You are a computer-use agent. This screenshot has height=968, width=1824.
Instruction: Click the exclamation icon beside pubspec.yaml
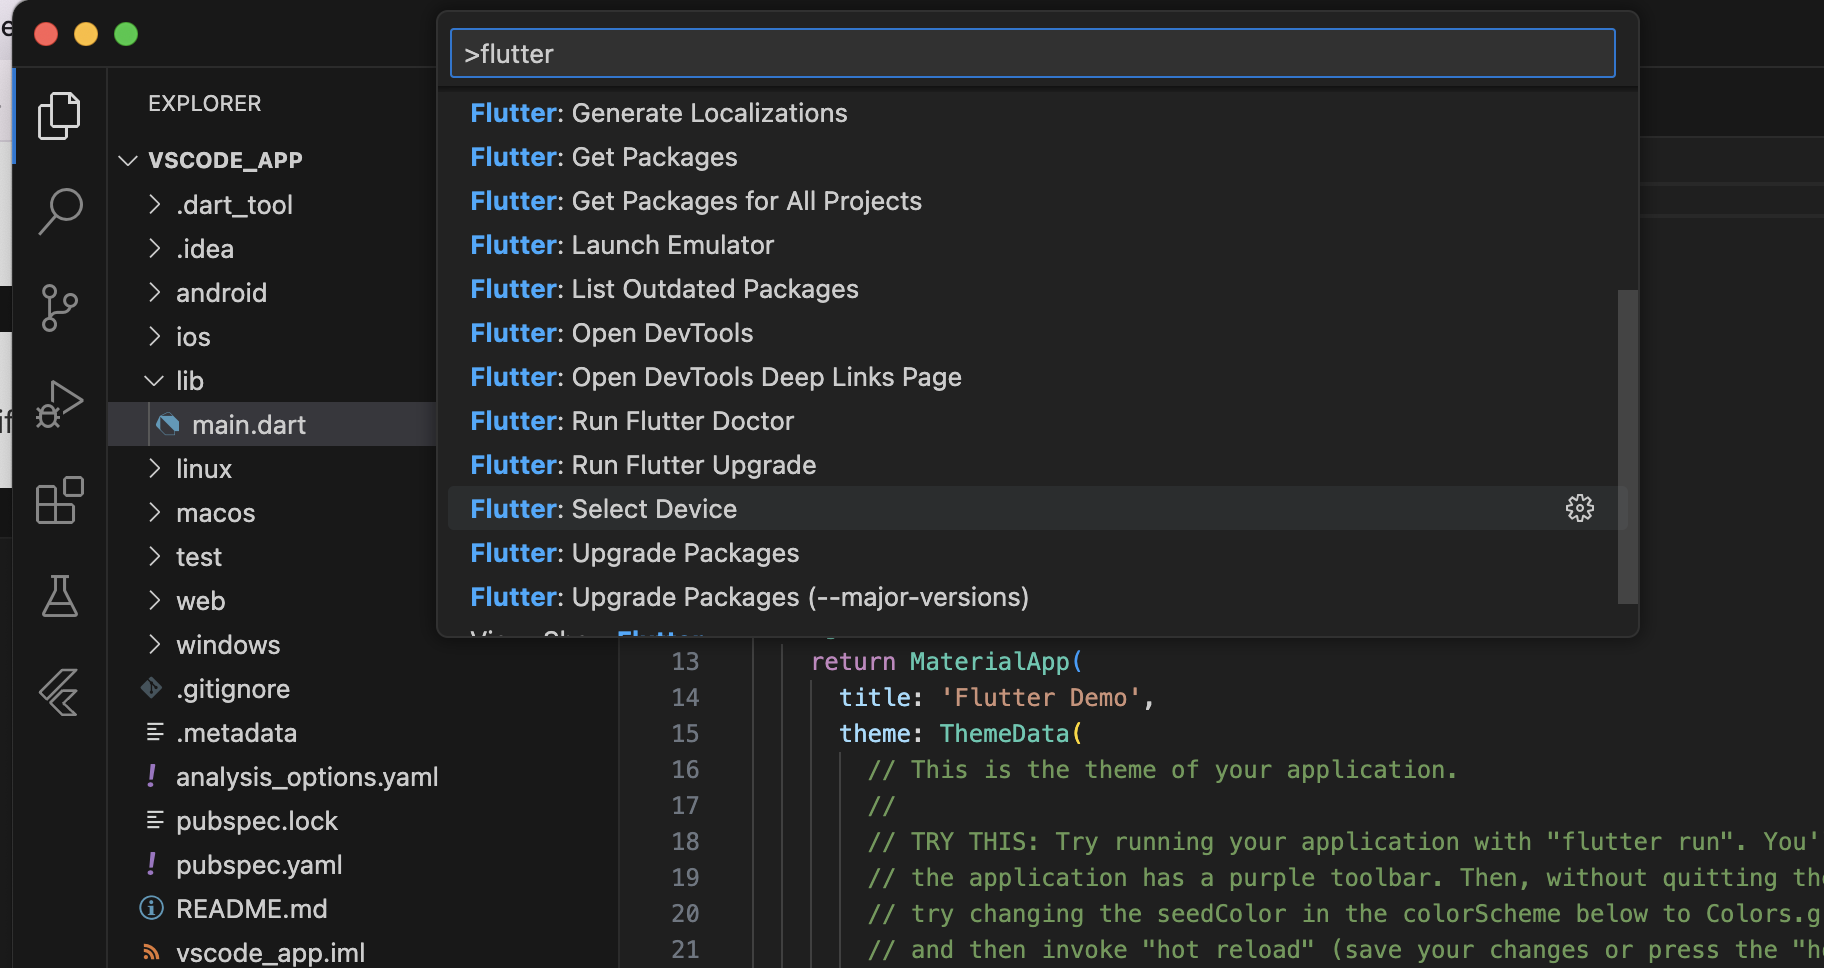click(x=151, y=864)
